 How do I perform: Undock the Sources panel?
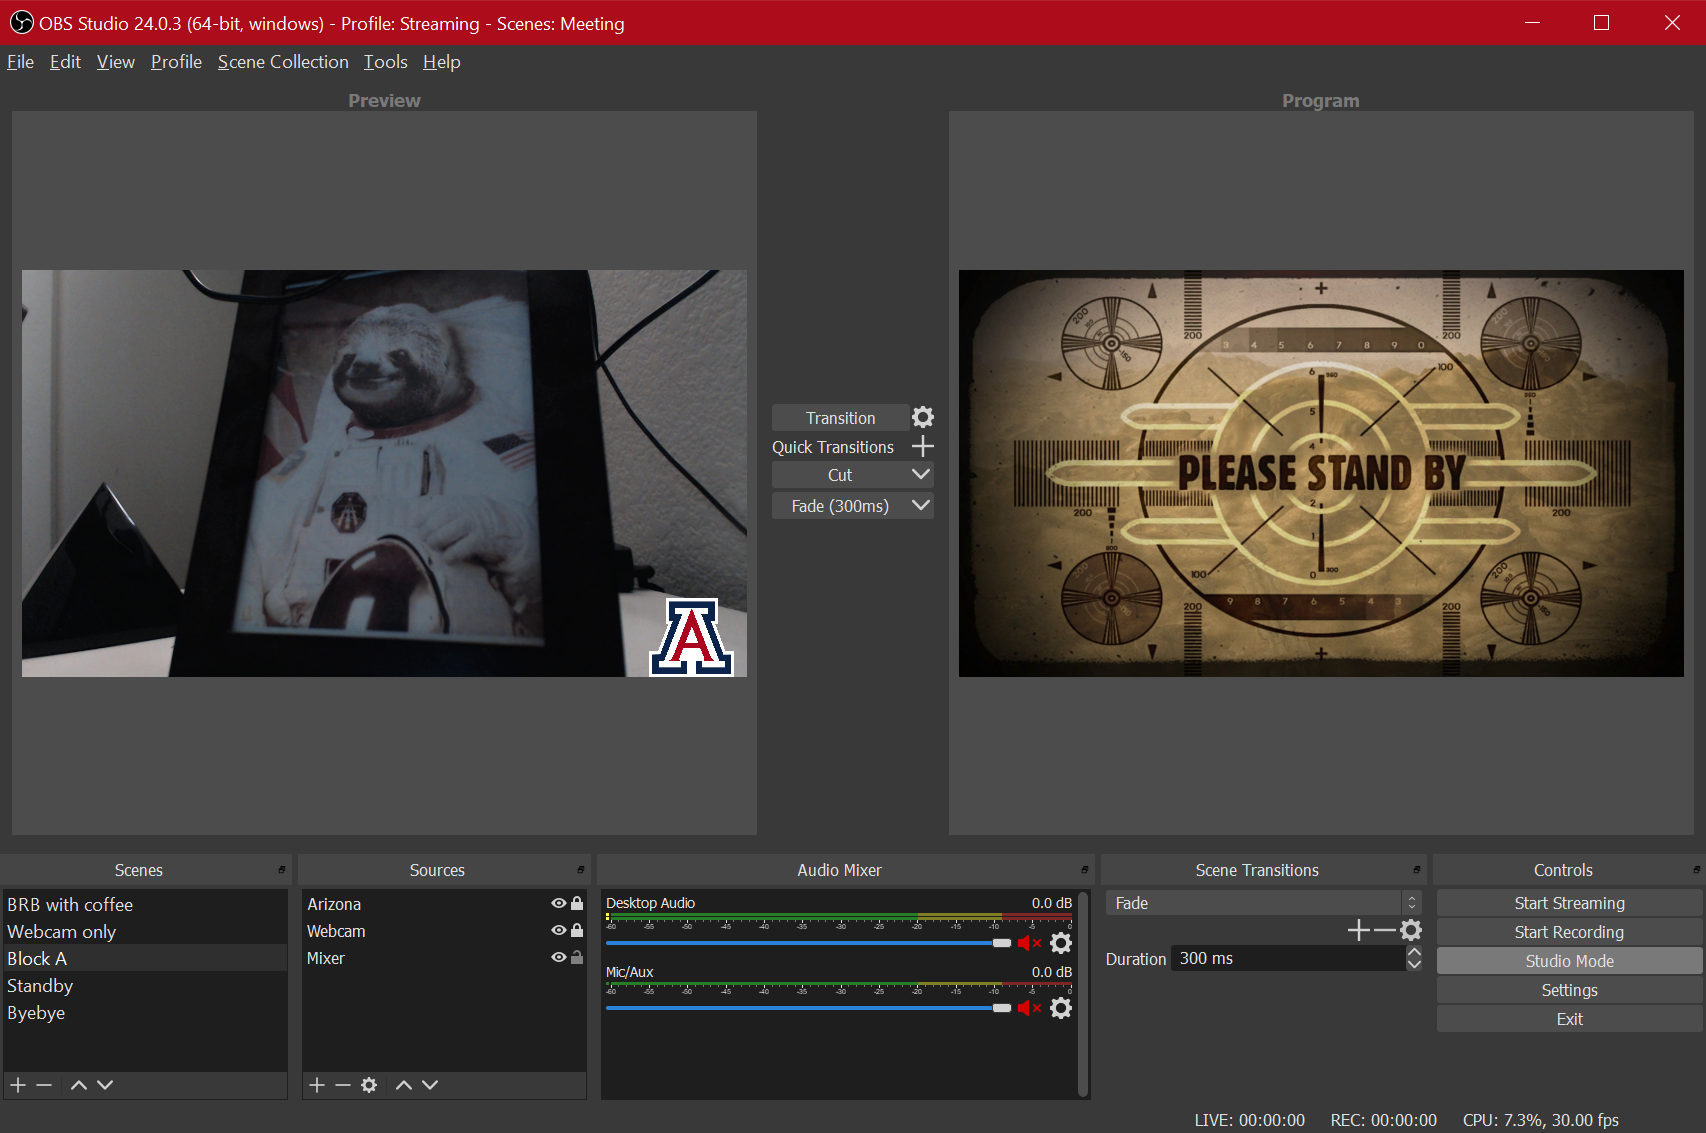click(x=581, y=870)
